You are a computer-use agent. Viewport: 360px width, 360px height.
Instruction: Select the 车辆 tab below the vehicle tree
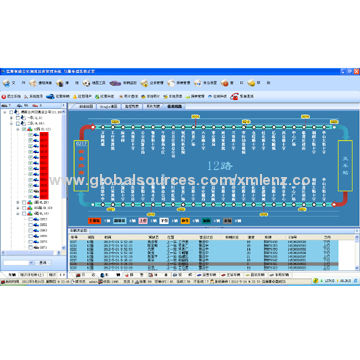tap(12, 275)
